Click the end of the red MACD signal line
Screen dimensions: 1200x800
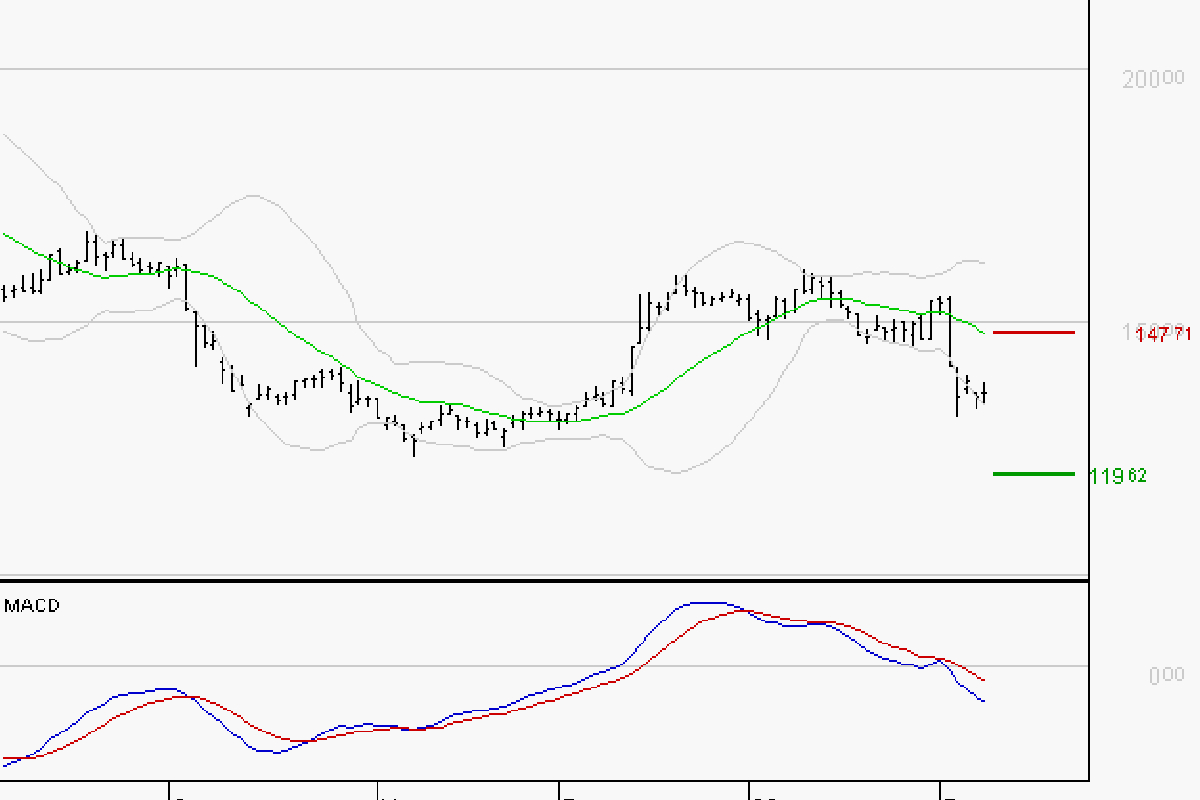985,680
